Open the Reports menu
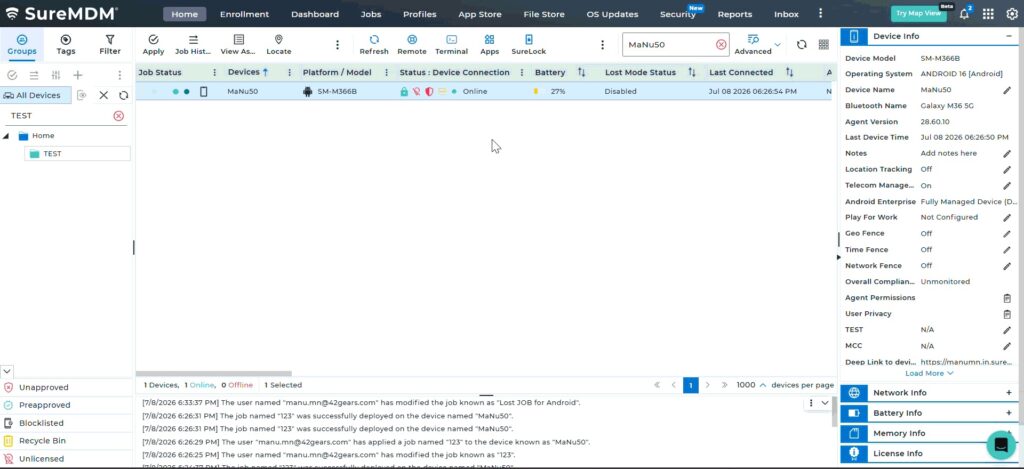This screenshot has height=469, width=1024. pos(735,14)
